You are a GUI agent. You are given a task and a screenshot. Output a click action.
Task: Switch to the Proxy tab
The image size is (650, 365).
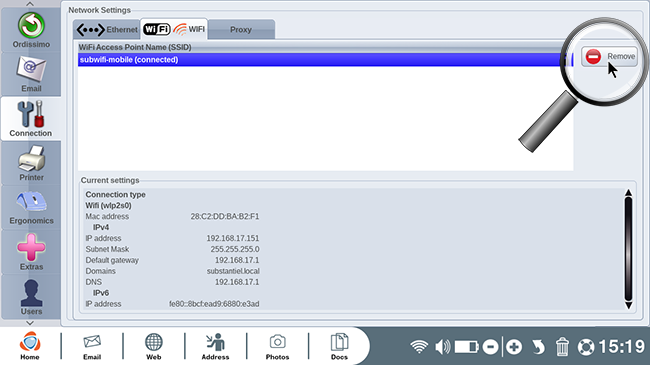tap(241, 29)
